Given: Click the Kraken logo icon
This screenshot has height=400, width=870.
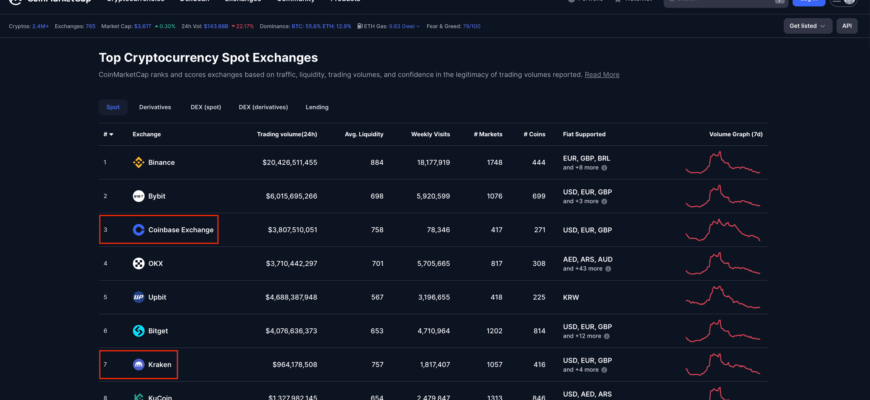Looking at the screenshot, I should tap(139, 365).
